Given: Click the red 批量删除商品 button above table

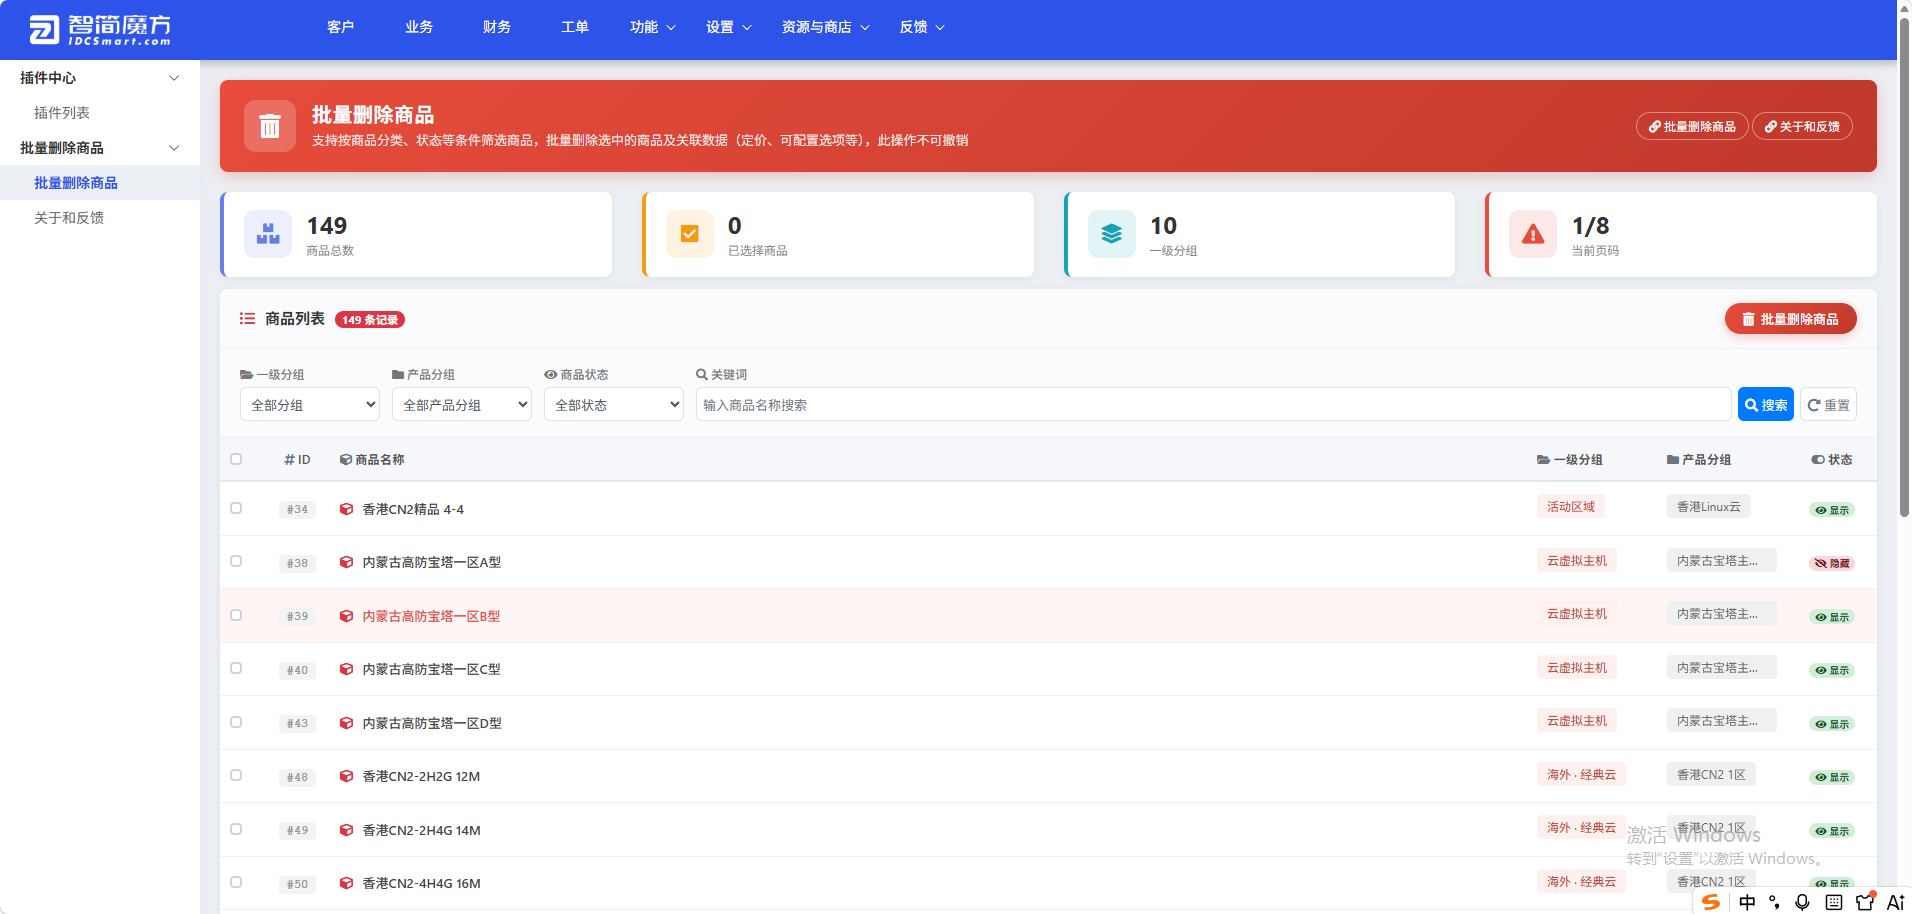Looking at the screenshot, I should [x=1790, y=319].
